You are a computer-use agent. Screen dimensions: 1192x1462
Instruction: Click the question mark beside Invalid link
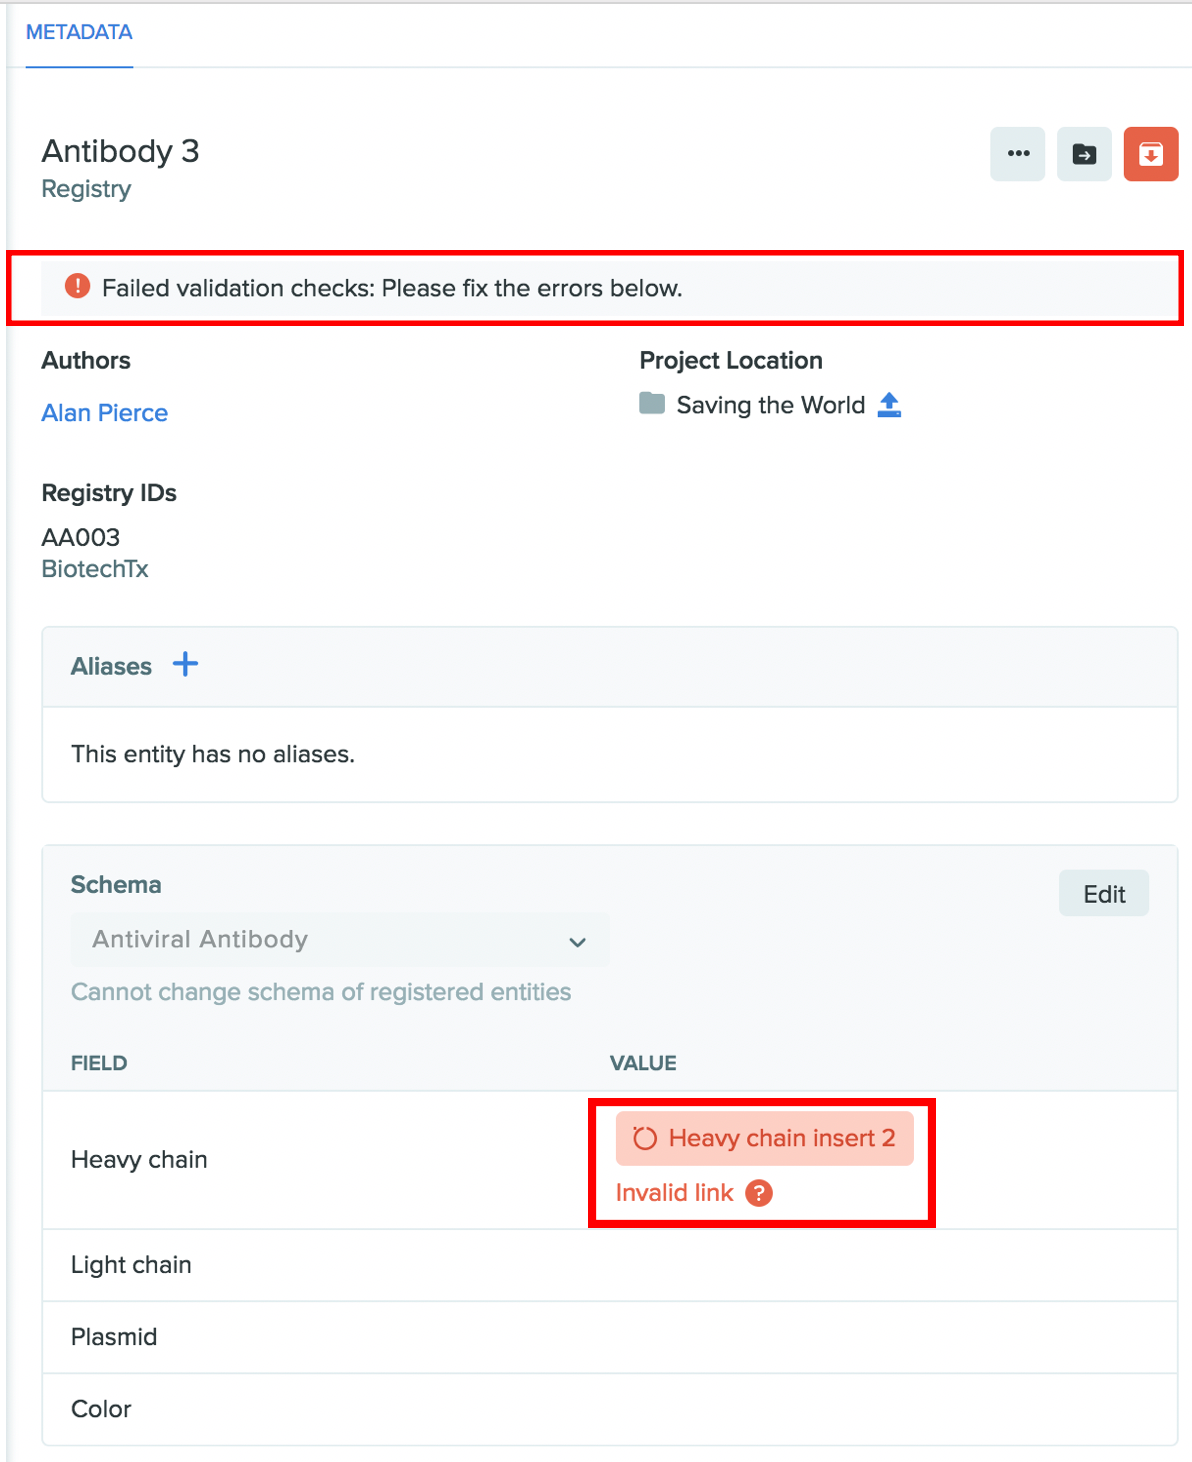pyautogui.click(x=759, y=1193)
